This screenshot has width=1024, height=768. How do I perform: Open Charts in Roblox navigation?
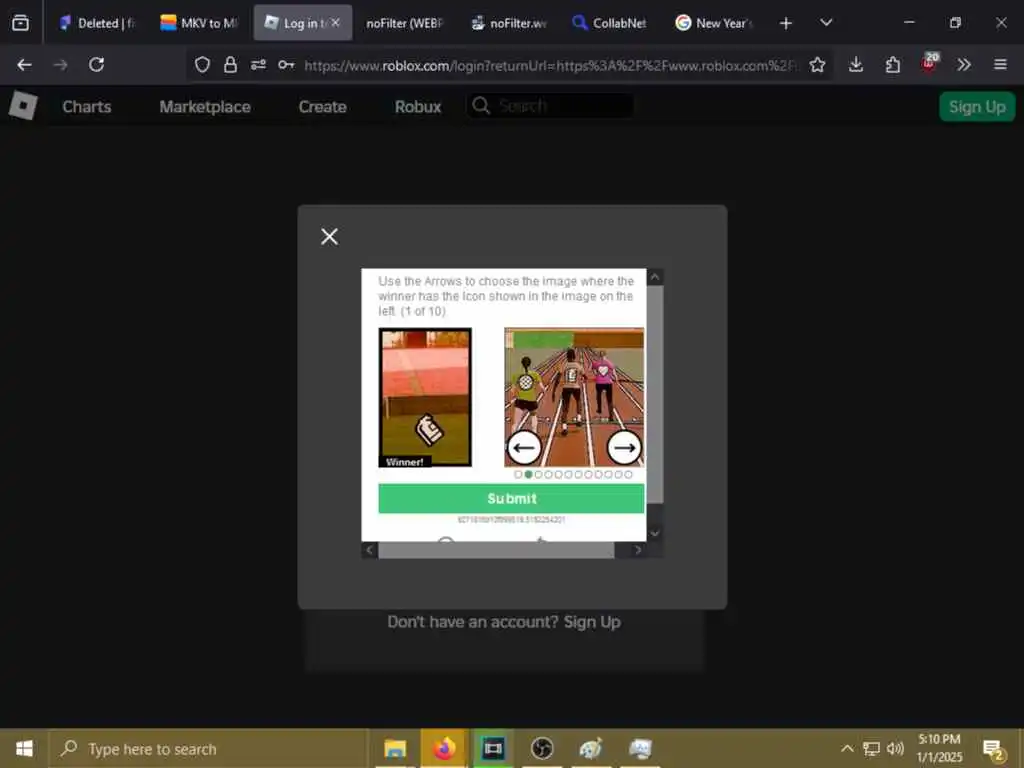click(x=87, y=106)
